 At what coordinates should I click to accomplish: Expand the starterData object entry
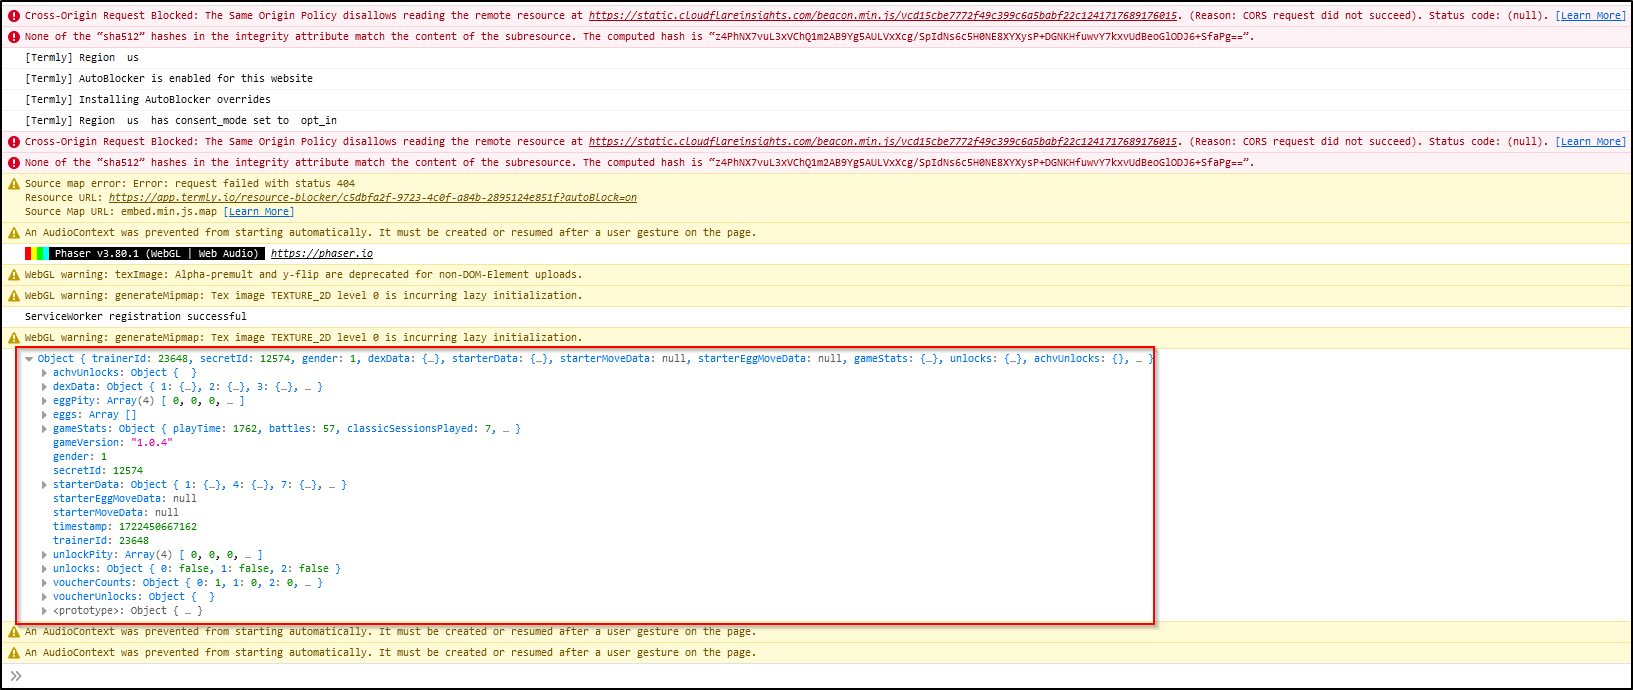[x=44, y=485]
